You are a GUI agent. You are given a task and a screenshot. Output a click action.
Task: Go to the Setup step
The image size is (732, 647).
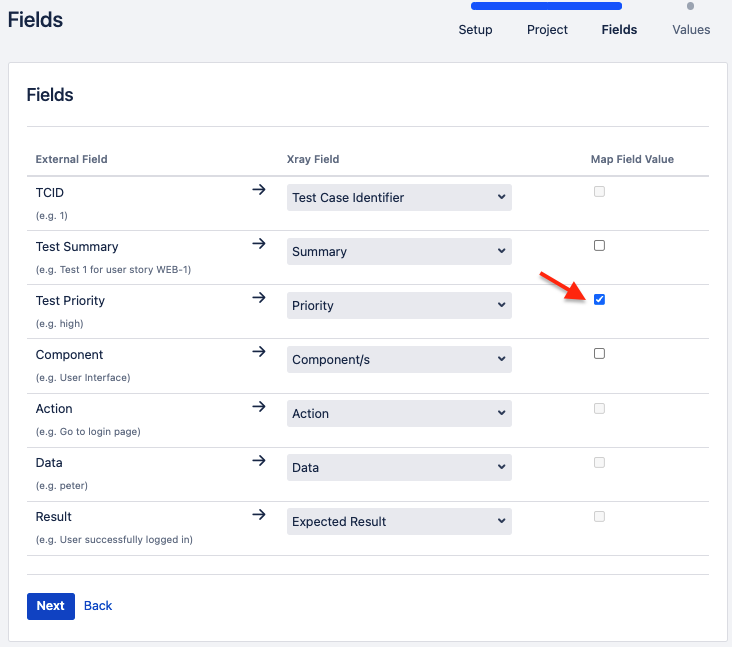(475, 30)
